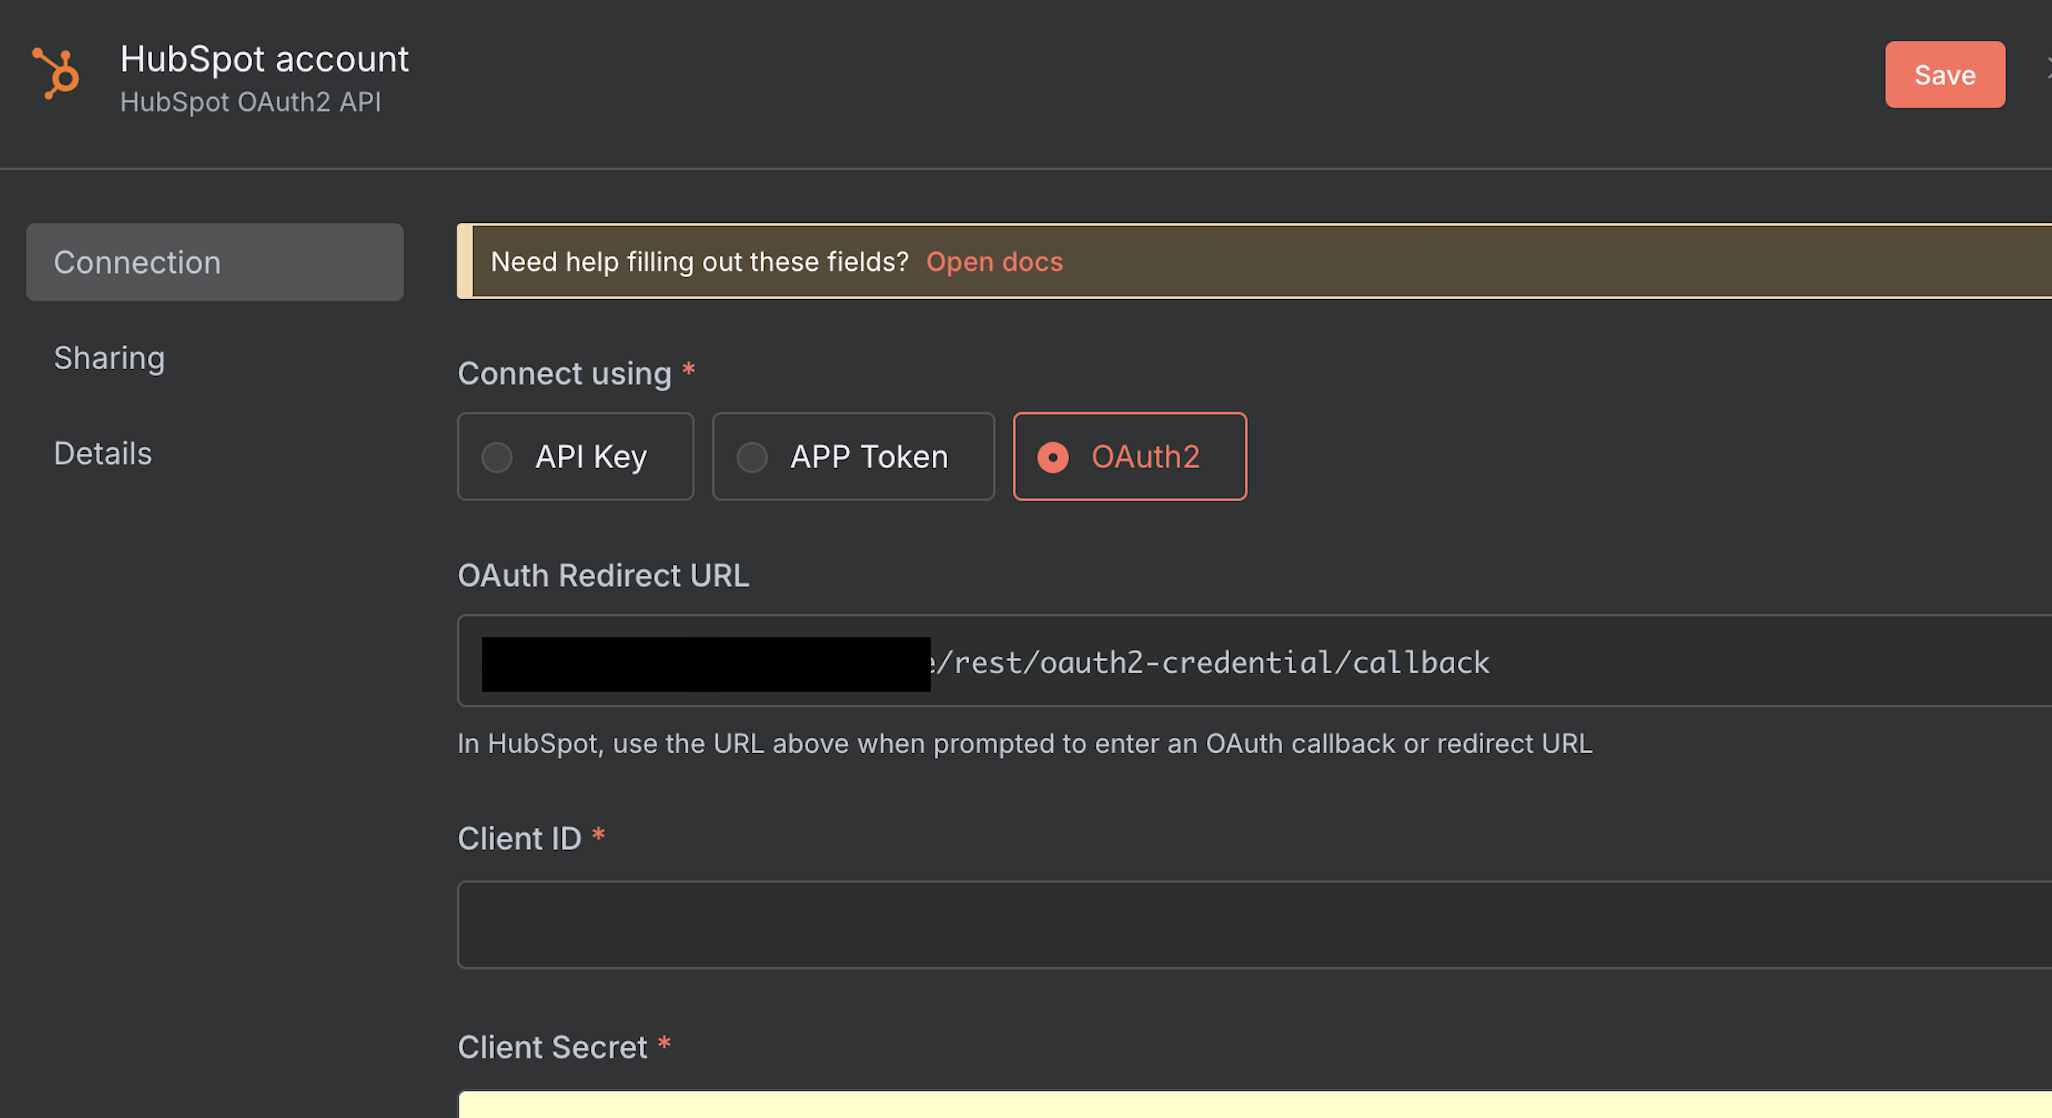Switch to the Sharing tab
Image resolution: width=2052 pixels, height=1118 pixels.
click(x=109, y=358)
